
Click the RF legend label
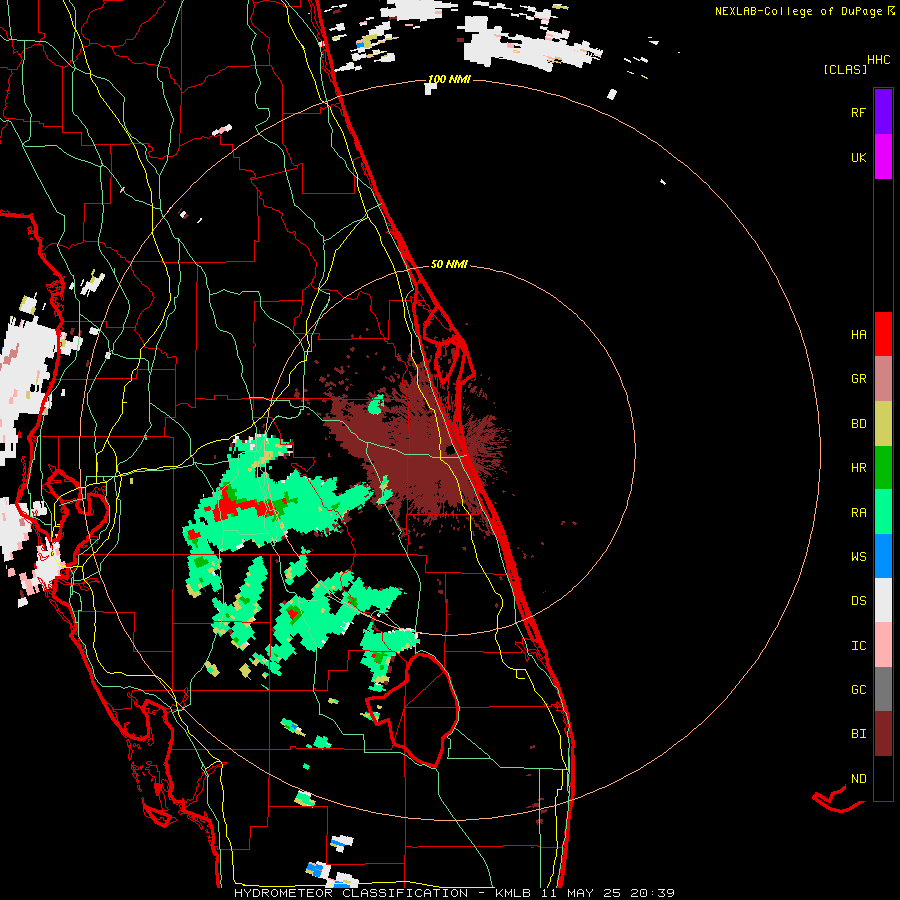coord(858,113)
